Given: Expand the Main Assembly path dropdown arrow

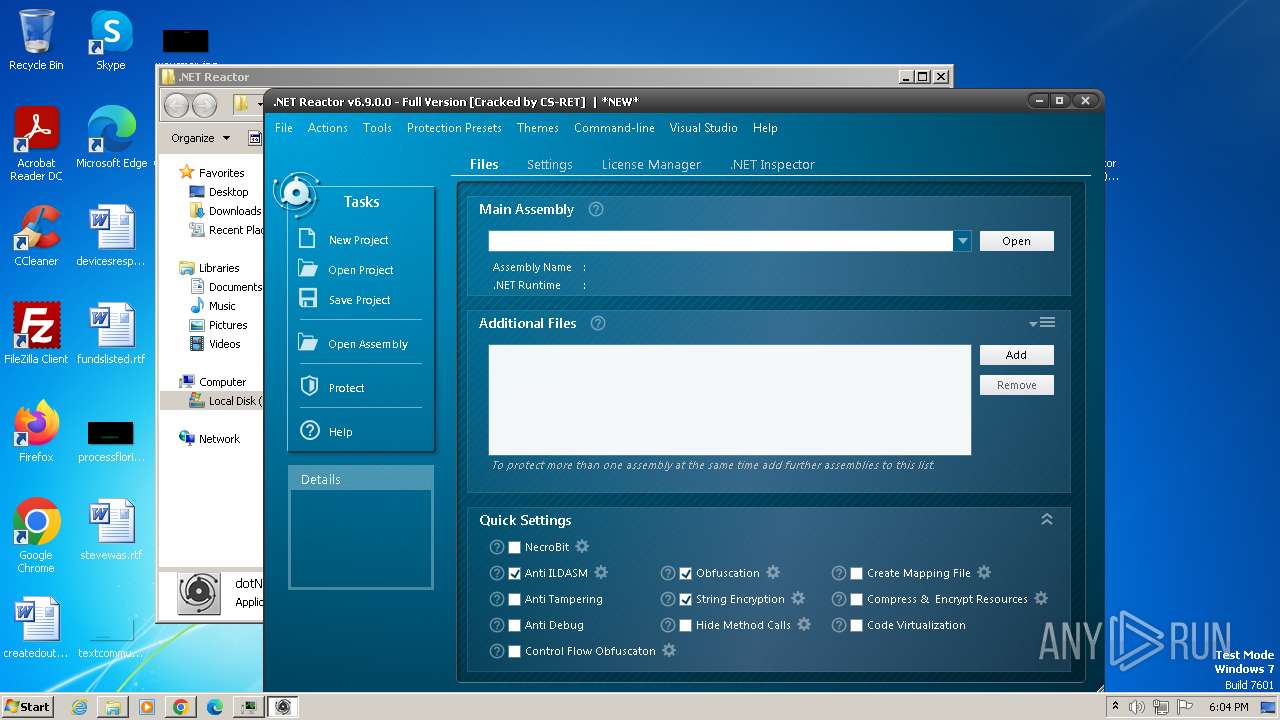Looking at the screenshot, I should (962, 241).
